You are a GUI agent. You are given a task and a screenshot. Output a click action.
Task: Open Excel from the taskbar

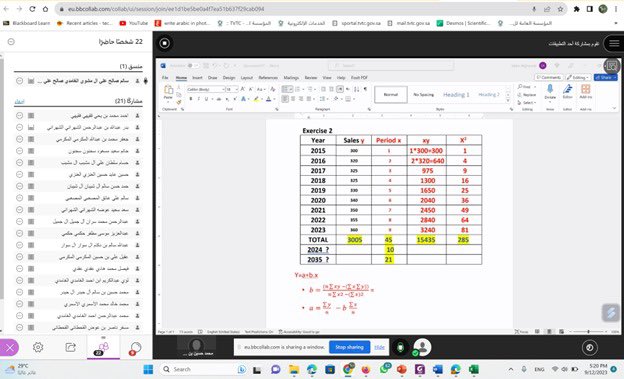[474, 369]
